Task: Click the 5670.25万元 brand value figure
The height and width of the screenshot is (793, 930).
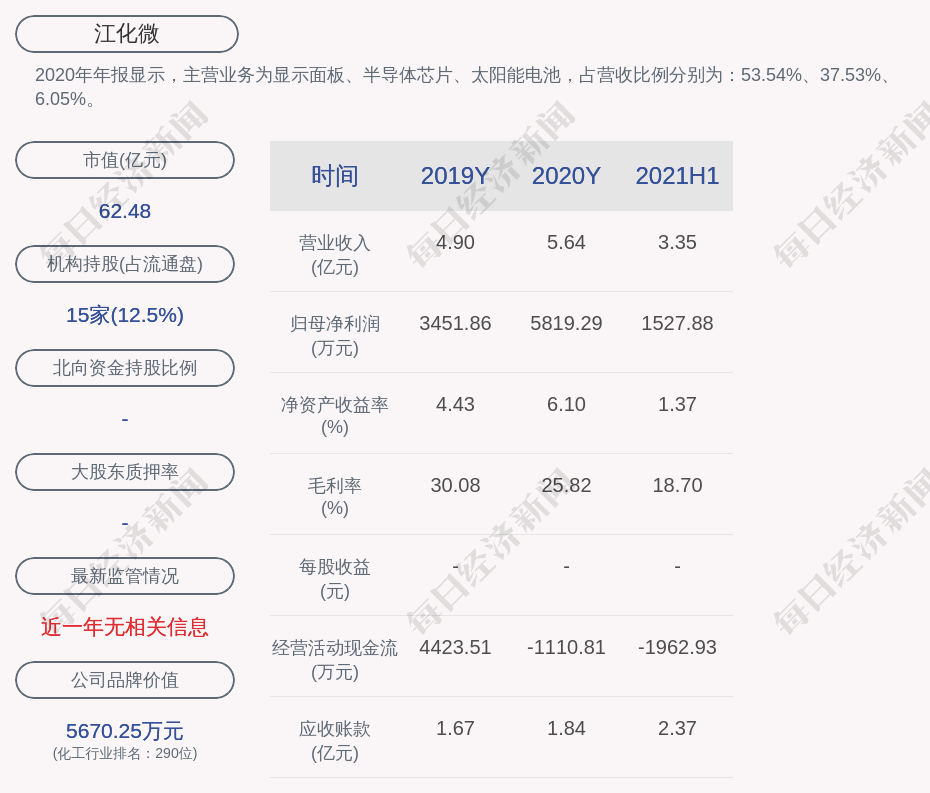Action: point(125,731)
